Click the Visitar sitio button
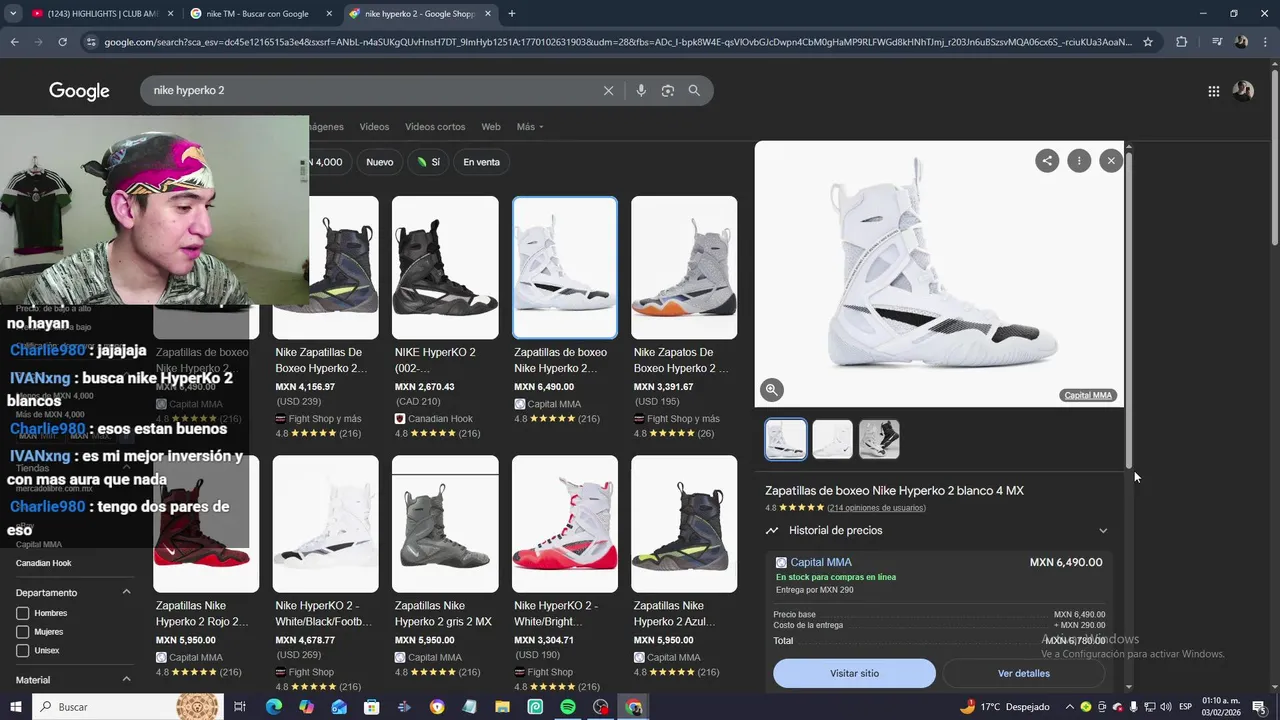This screenshot has height=720, width=1280. (854, 673)
